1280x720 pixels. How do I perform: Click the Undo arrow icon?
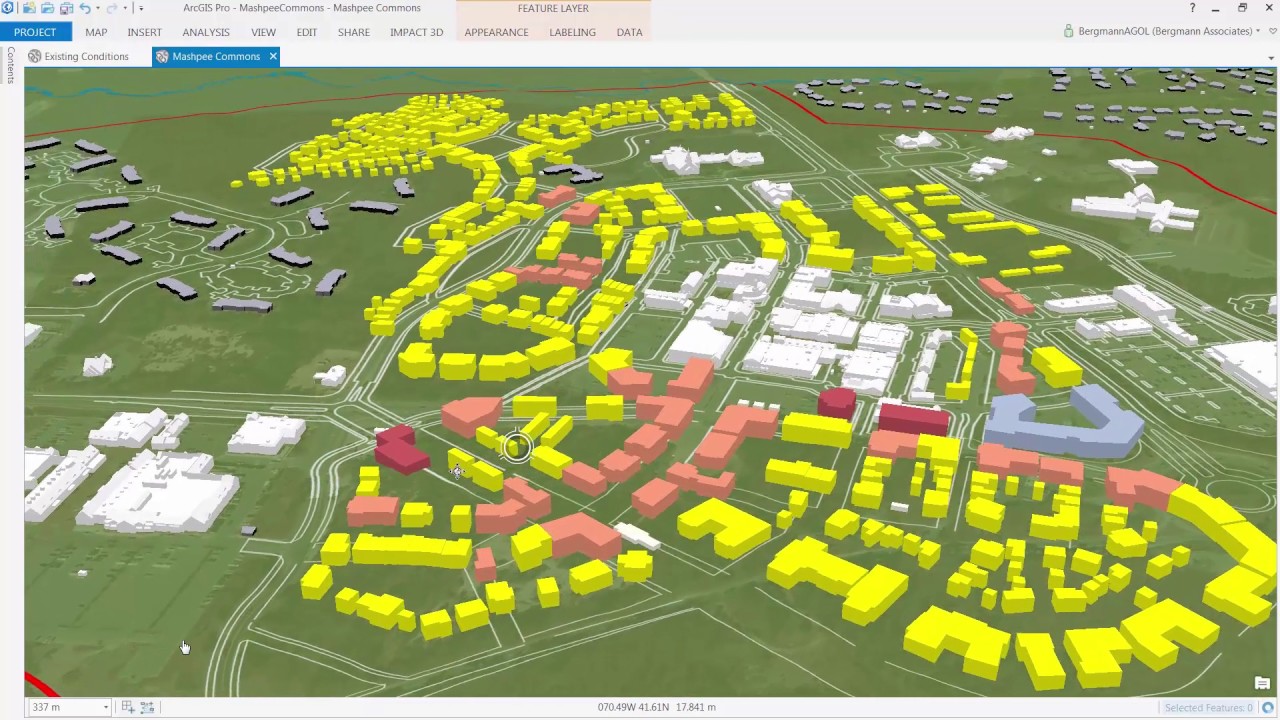[x=85, y=8]
